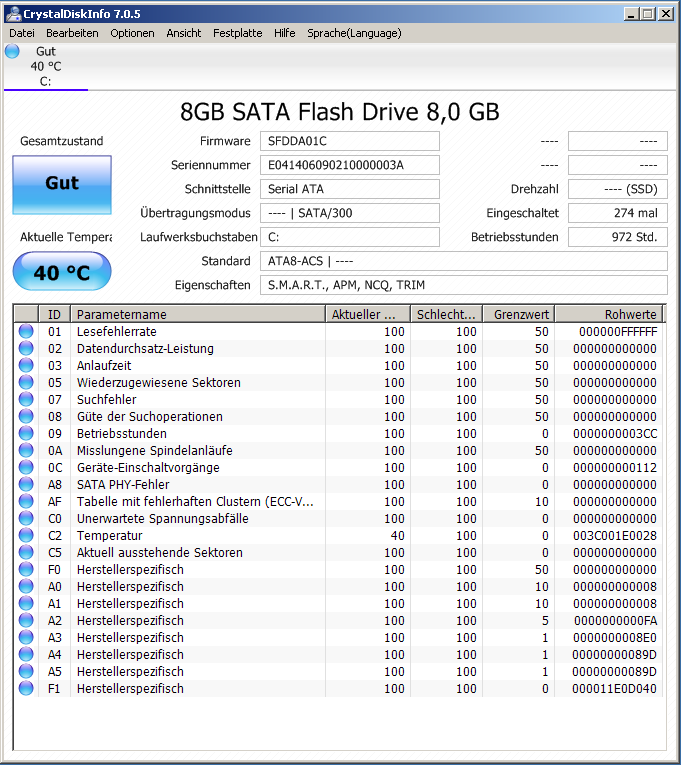Viewport: 681px width, 765px height.
Task: Click the status orb for Datendurchsatz-Leistung
Action: [x=26, y=348]
